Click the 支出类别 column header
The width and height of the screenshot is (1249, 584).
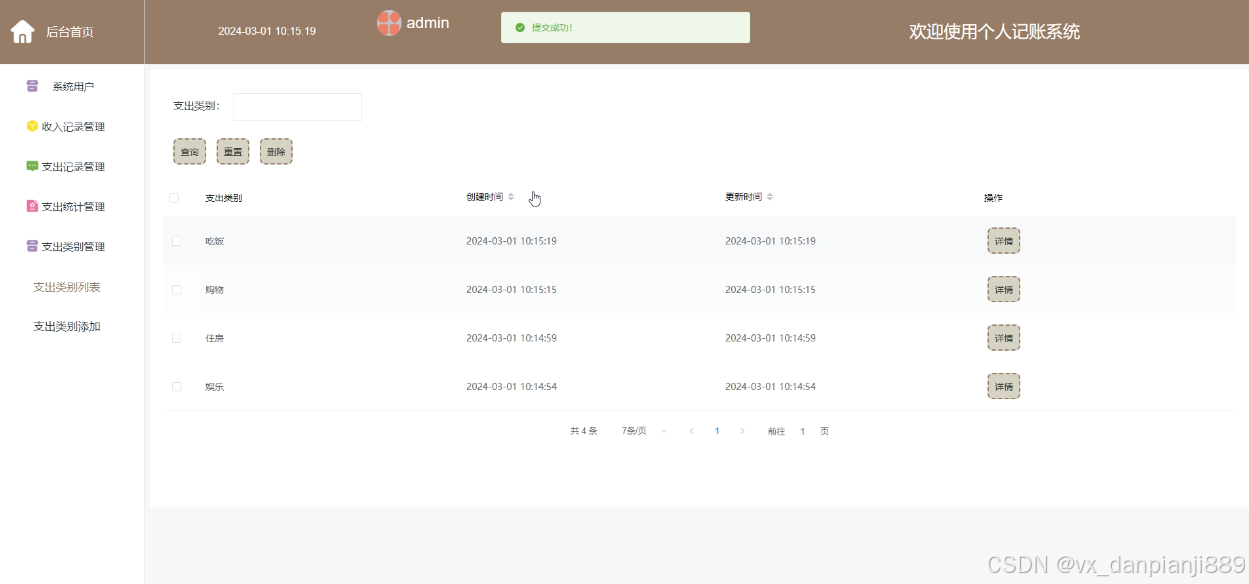[x=224, y=198]
